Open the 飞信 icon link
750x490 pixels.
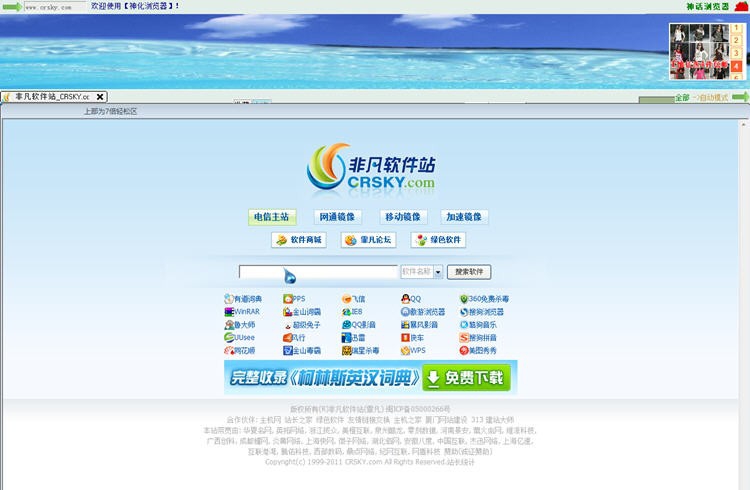(353, 299)
